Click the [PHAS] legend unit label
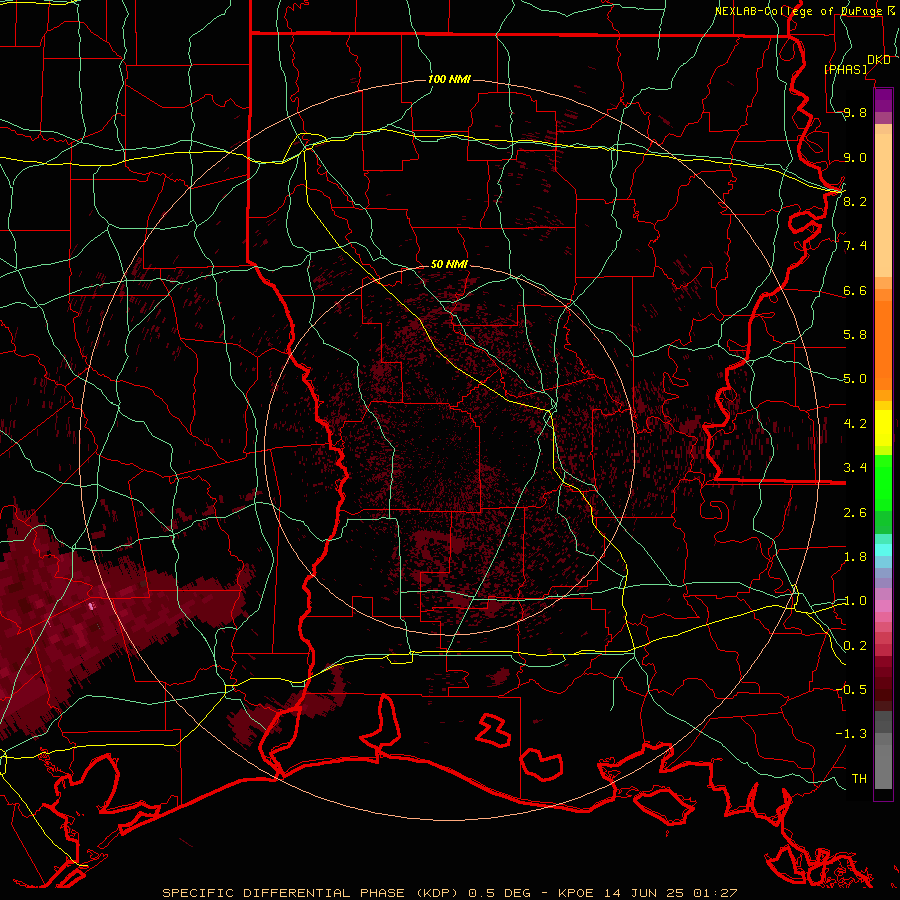The width and height of the screenshot is (900, 900). point(846,69)
